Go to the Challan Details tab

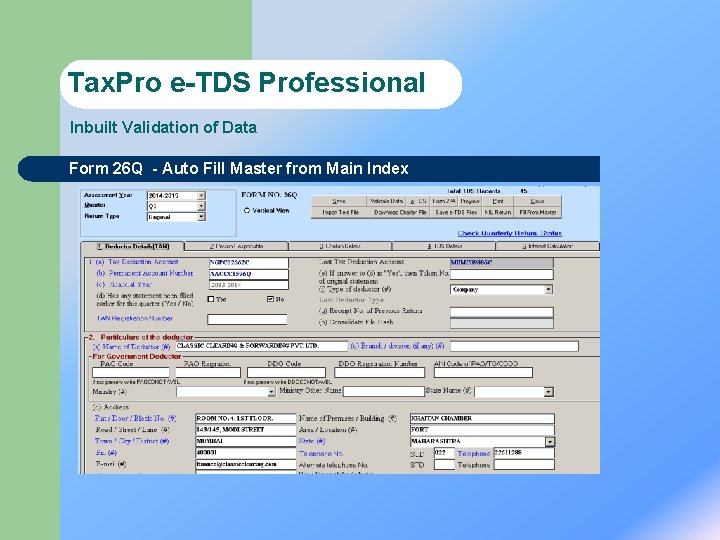point(340,247)
